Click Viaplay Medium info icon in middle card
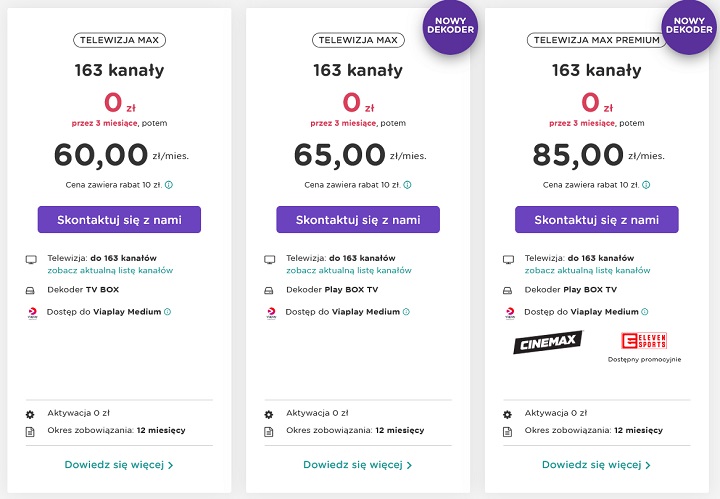 [x=406, y=312]
